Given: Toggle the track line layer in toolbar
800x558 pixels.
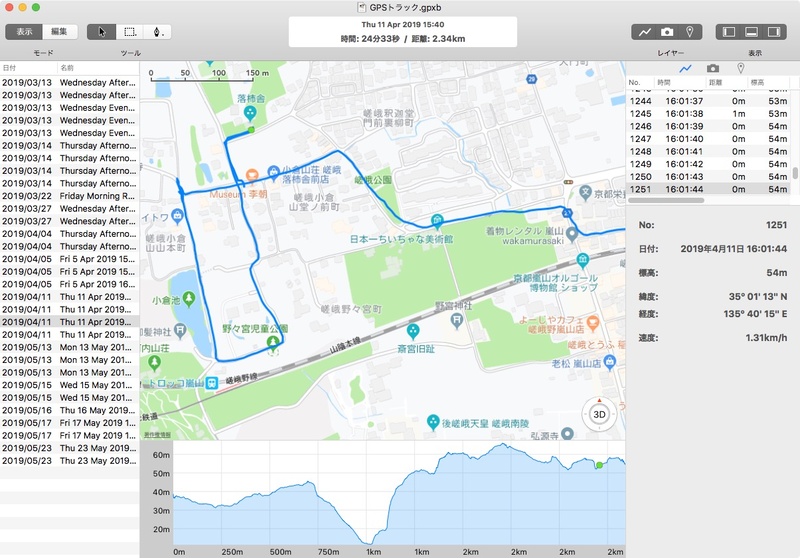Looking at the screenshot, I should pos(644,32).
